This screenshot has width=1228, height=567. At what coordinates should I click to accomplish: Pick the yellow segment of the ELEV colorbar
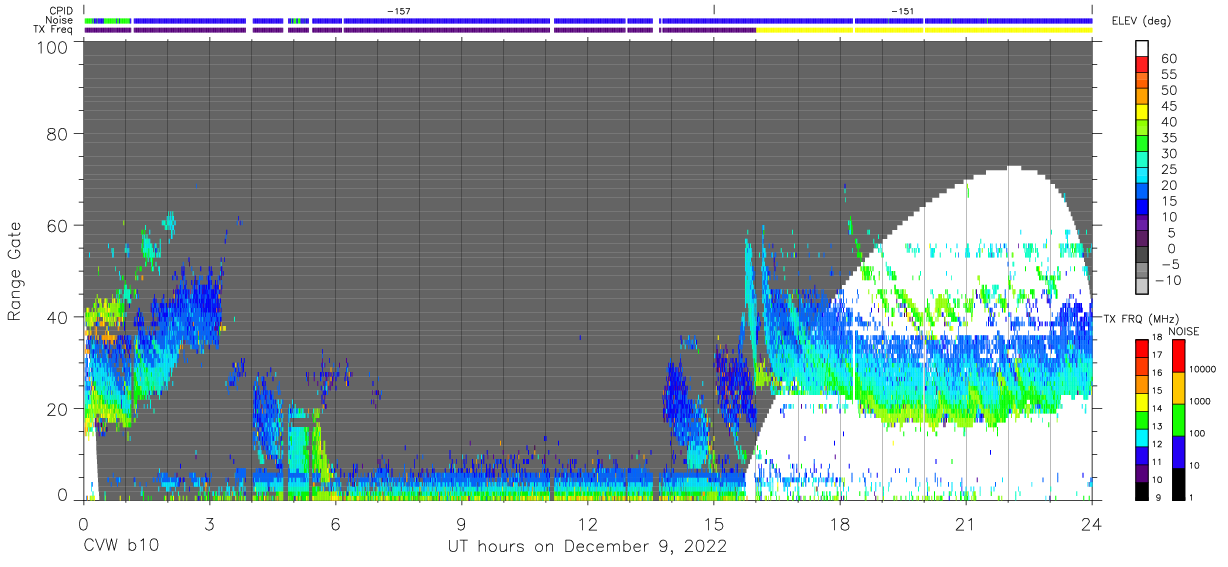[1142, 113]
